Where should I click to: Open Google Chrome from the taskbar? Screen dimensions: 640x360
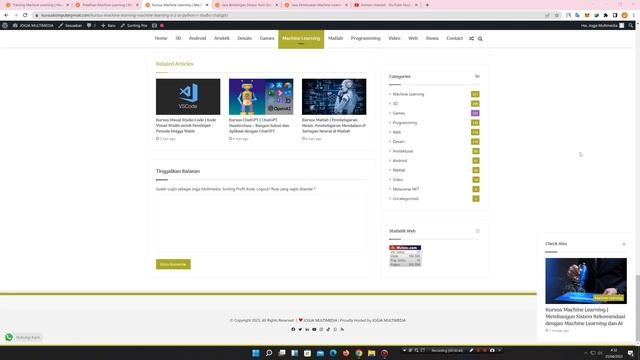tap(359, 353)
